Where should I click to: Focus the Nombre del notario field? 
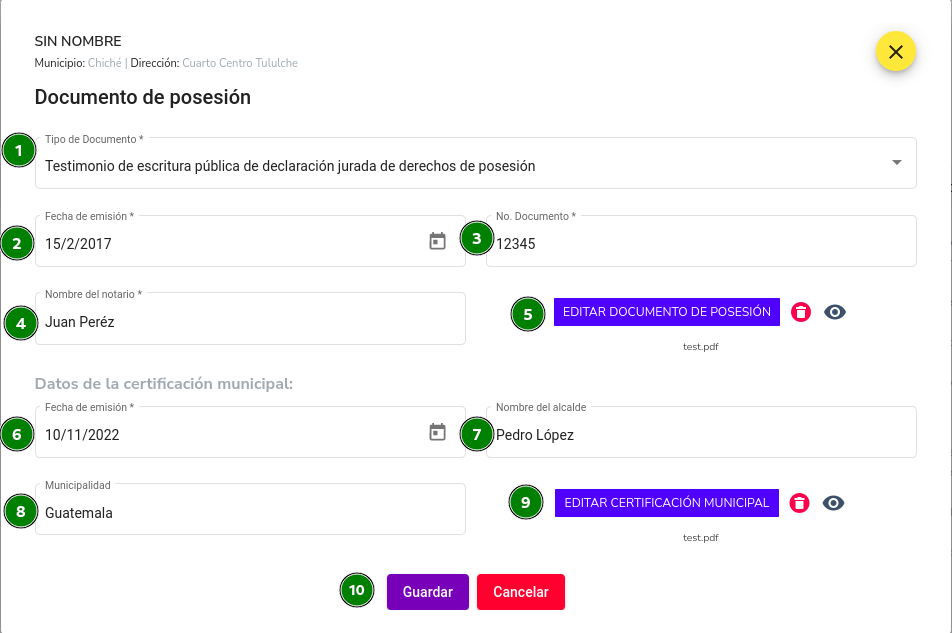[250, 319]
